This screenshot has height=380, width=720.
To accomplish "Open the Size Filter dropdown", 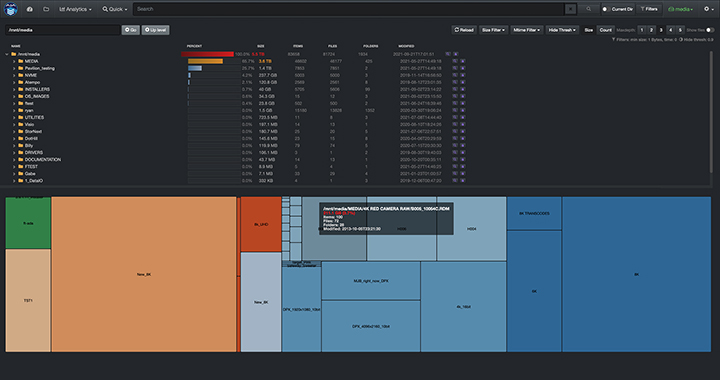I will (493, 30).
